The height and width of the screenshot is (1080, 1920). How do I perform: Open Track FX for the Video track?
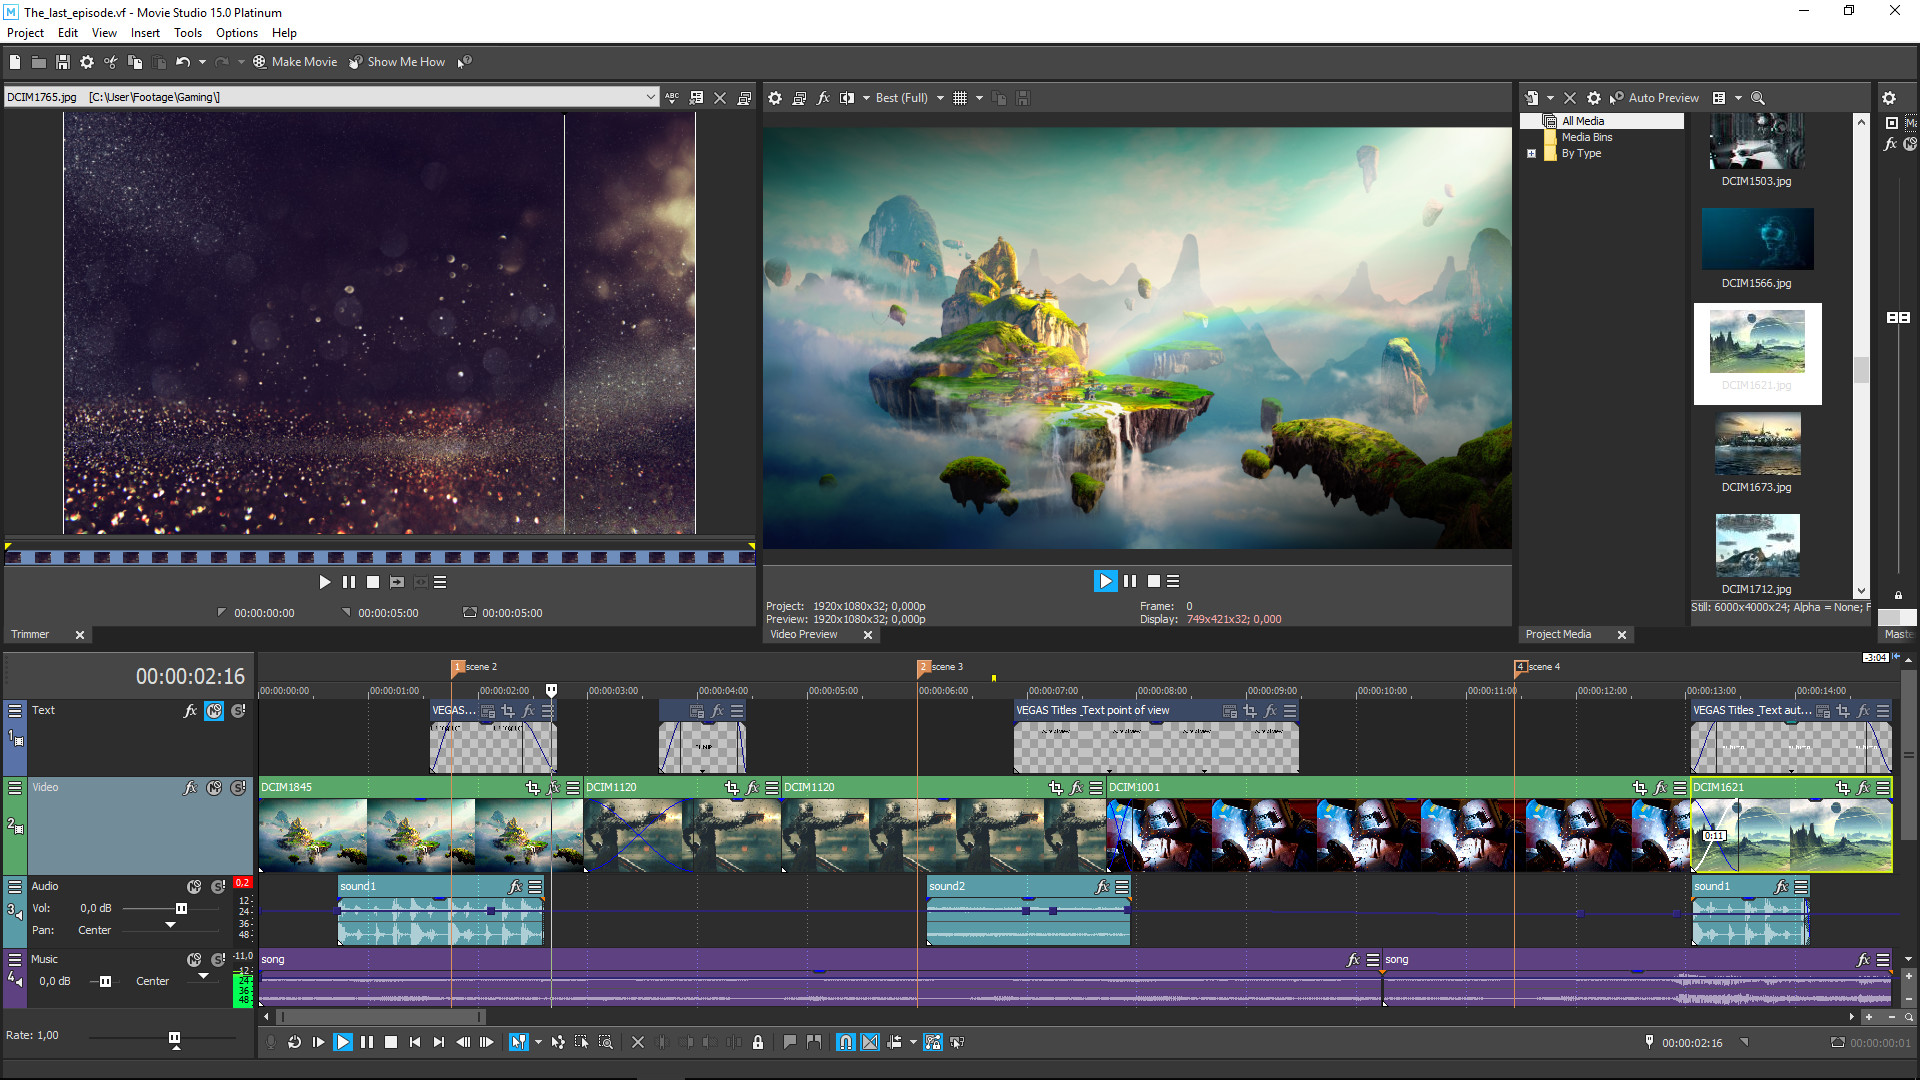point(190,787)
